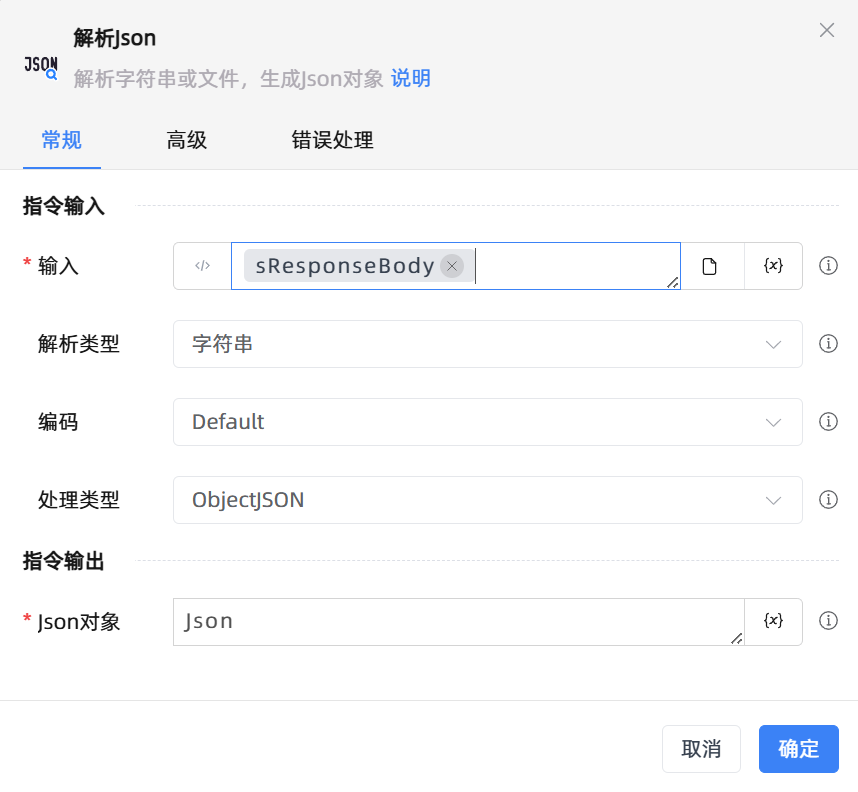
Task: Click the file picker icon for 输入
Action: (710, 266)
